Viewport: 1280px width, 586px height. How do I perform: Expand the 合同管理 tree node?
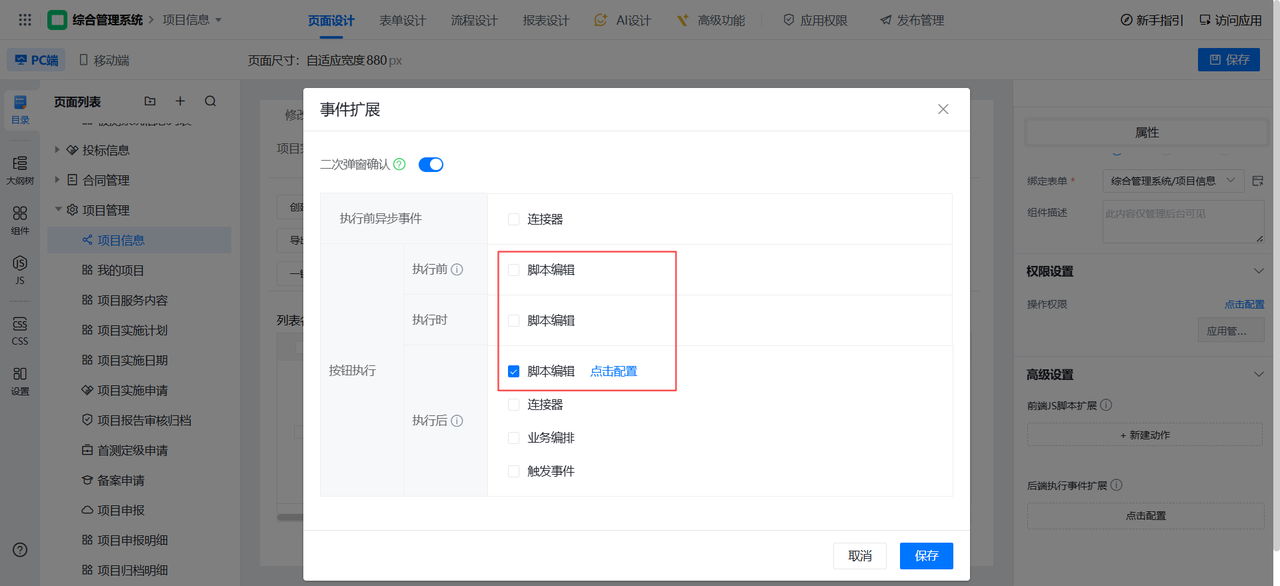[58, 180]
